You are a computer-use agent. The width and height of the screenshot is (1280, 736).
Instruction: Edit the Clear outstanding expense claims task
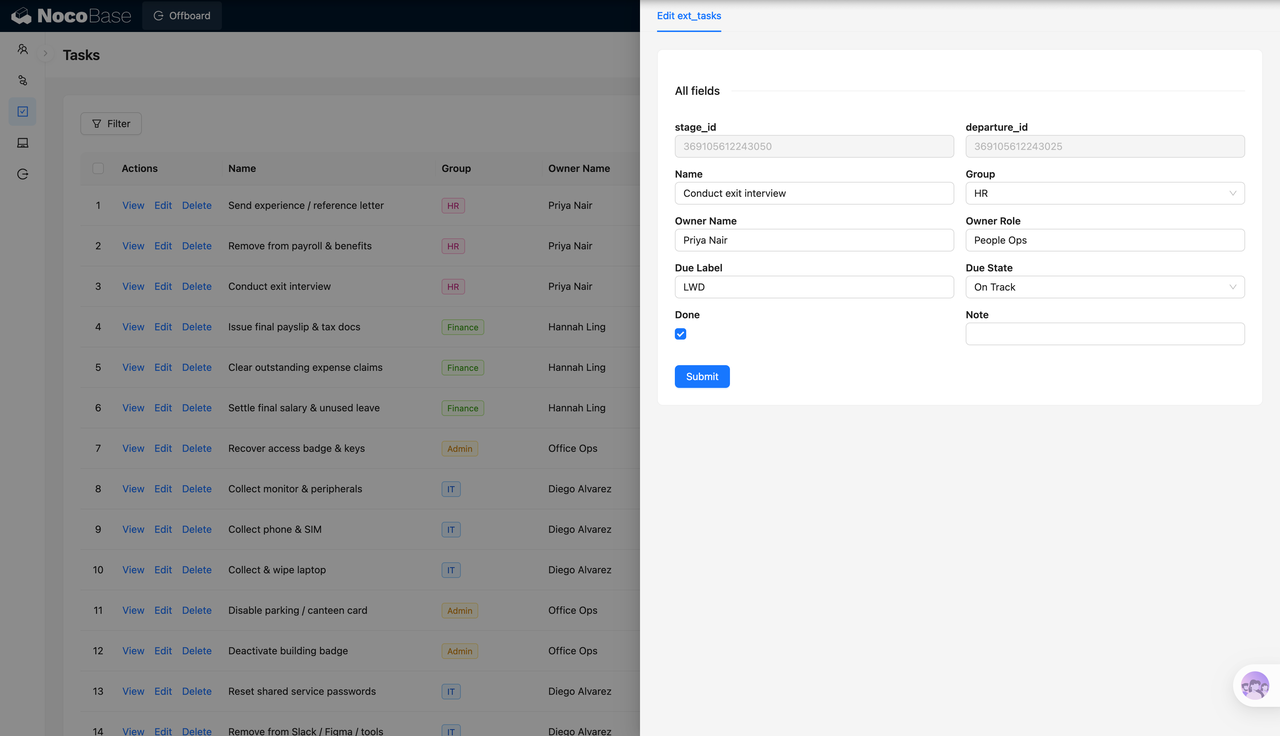pos(163,367)
